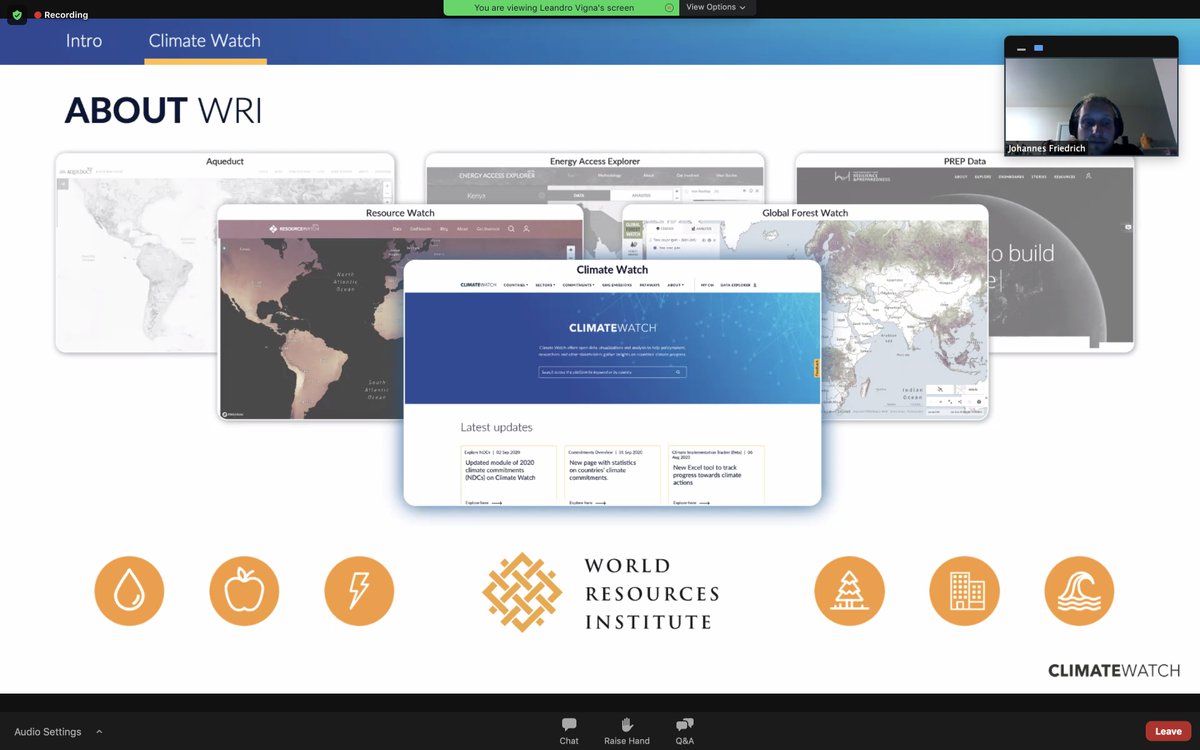Click the orange ocean wave icon
The height and width of the screenshot is (750, 1200).
(x=1079, y=591)
